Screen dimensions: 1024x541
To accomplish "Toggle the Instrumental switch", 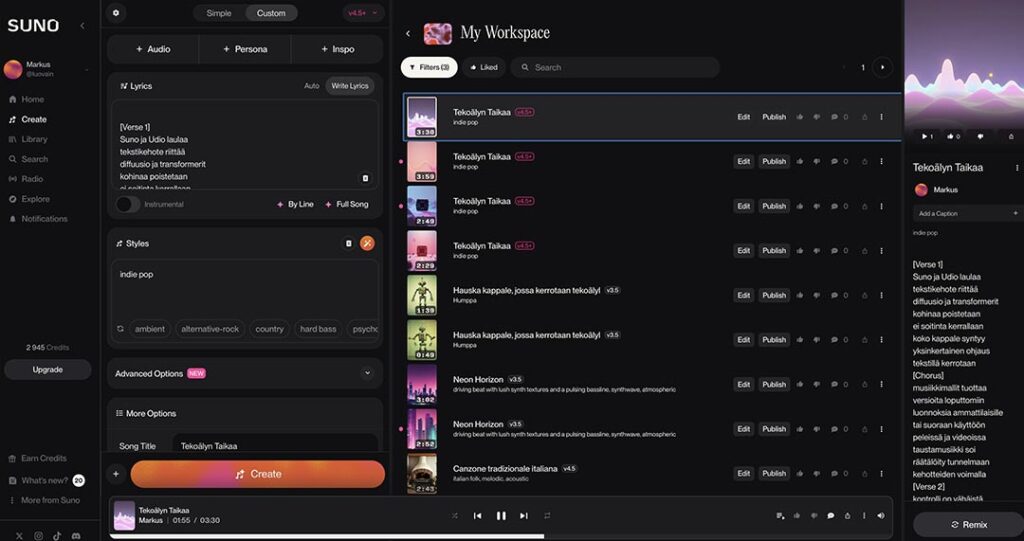I will click(127, 204).
